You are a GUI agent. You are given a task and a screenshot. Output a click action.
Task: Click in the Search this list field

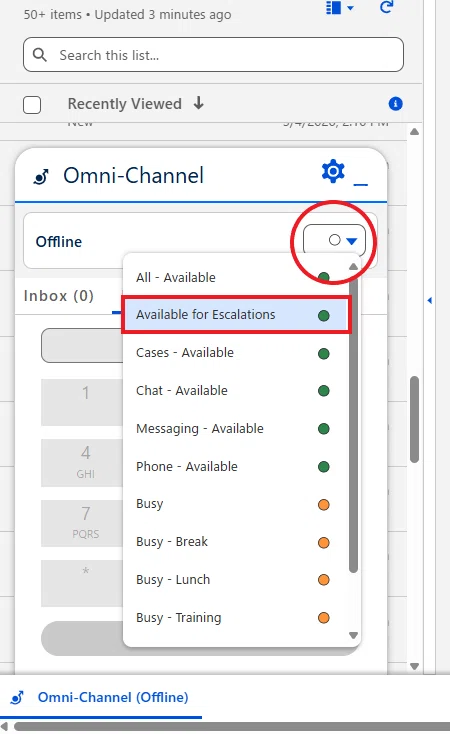click(214, 55)
